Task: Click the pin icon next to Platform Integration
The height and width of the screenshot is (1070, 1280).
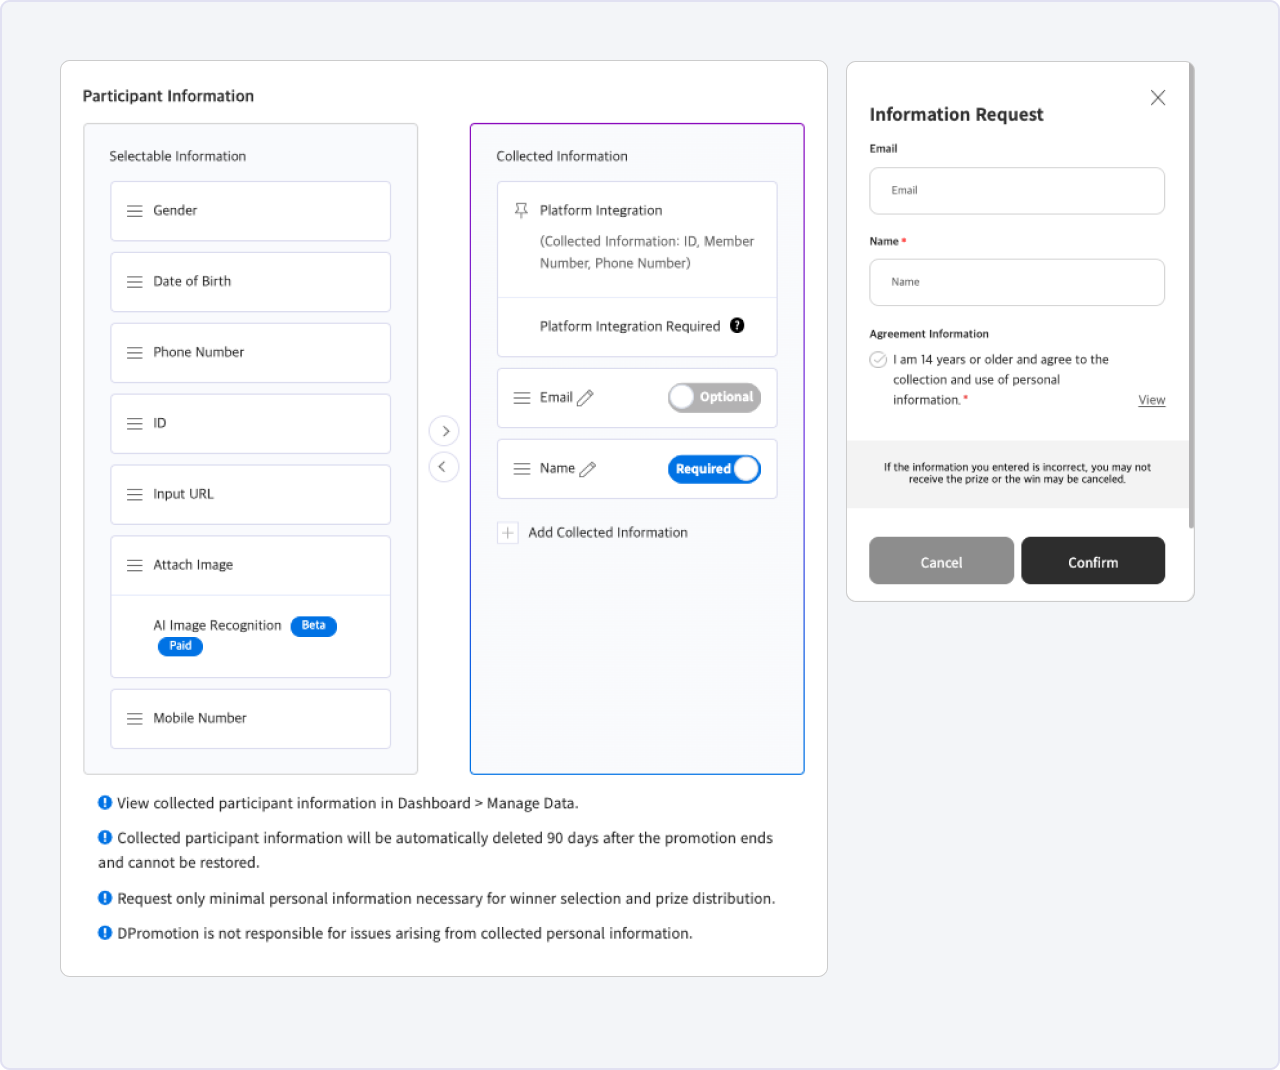Action: pyautogui.click(x=521, y=210)
